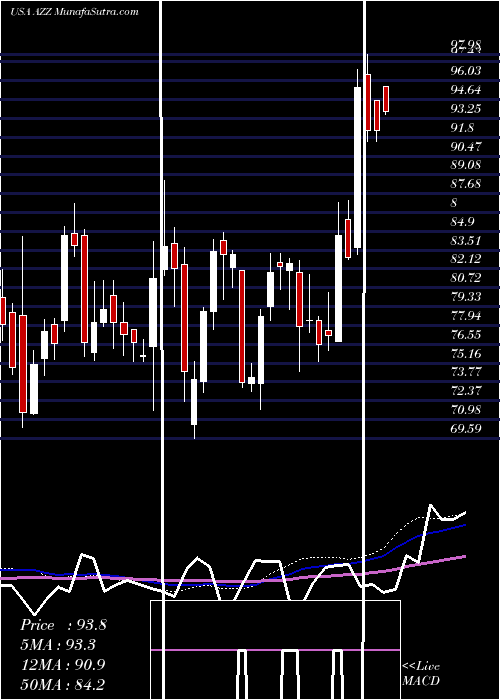Image resolution: width=500 pixels, height=700 pixels.
Task: Click the 73.77 price axis label
Action: pyautogui.click(x=466, y=372)
